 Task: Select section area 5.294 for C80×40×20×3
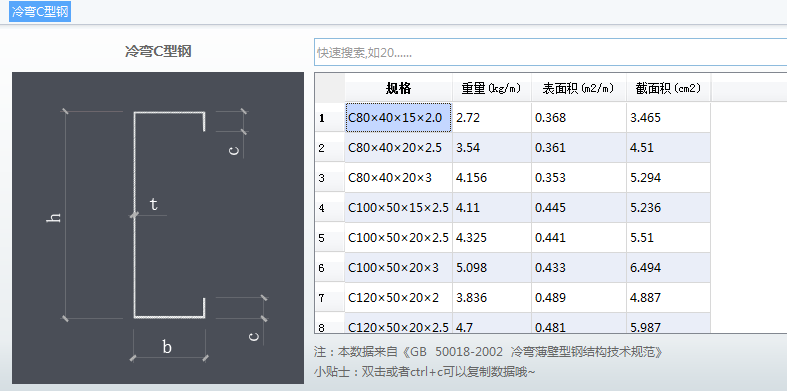(x=669, y=178)
